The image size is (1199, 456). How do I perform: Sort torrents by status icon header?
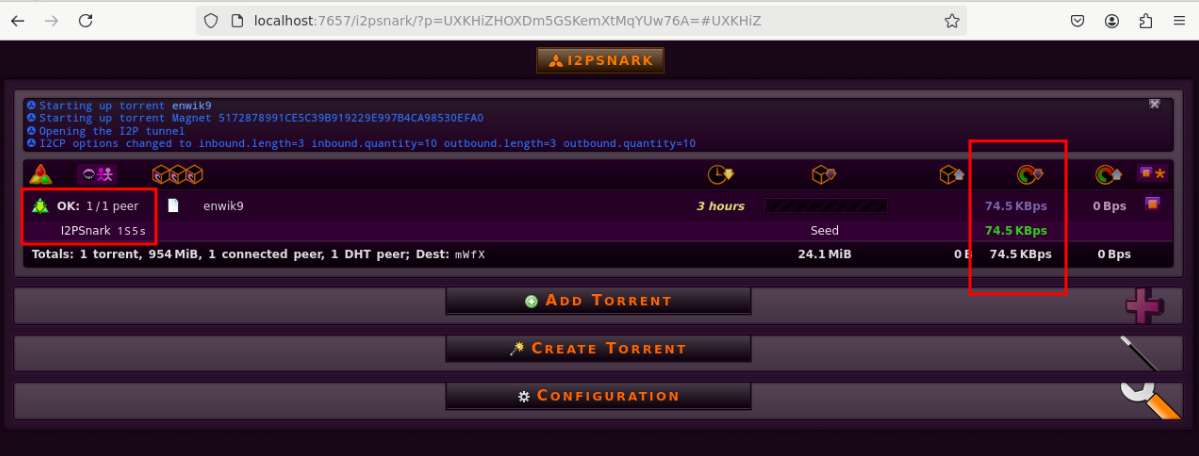pyautogui.click(x=41, y=174)
